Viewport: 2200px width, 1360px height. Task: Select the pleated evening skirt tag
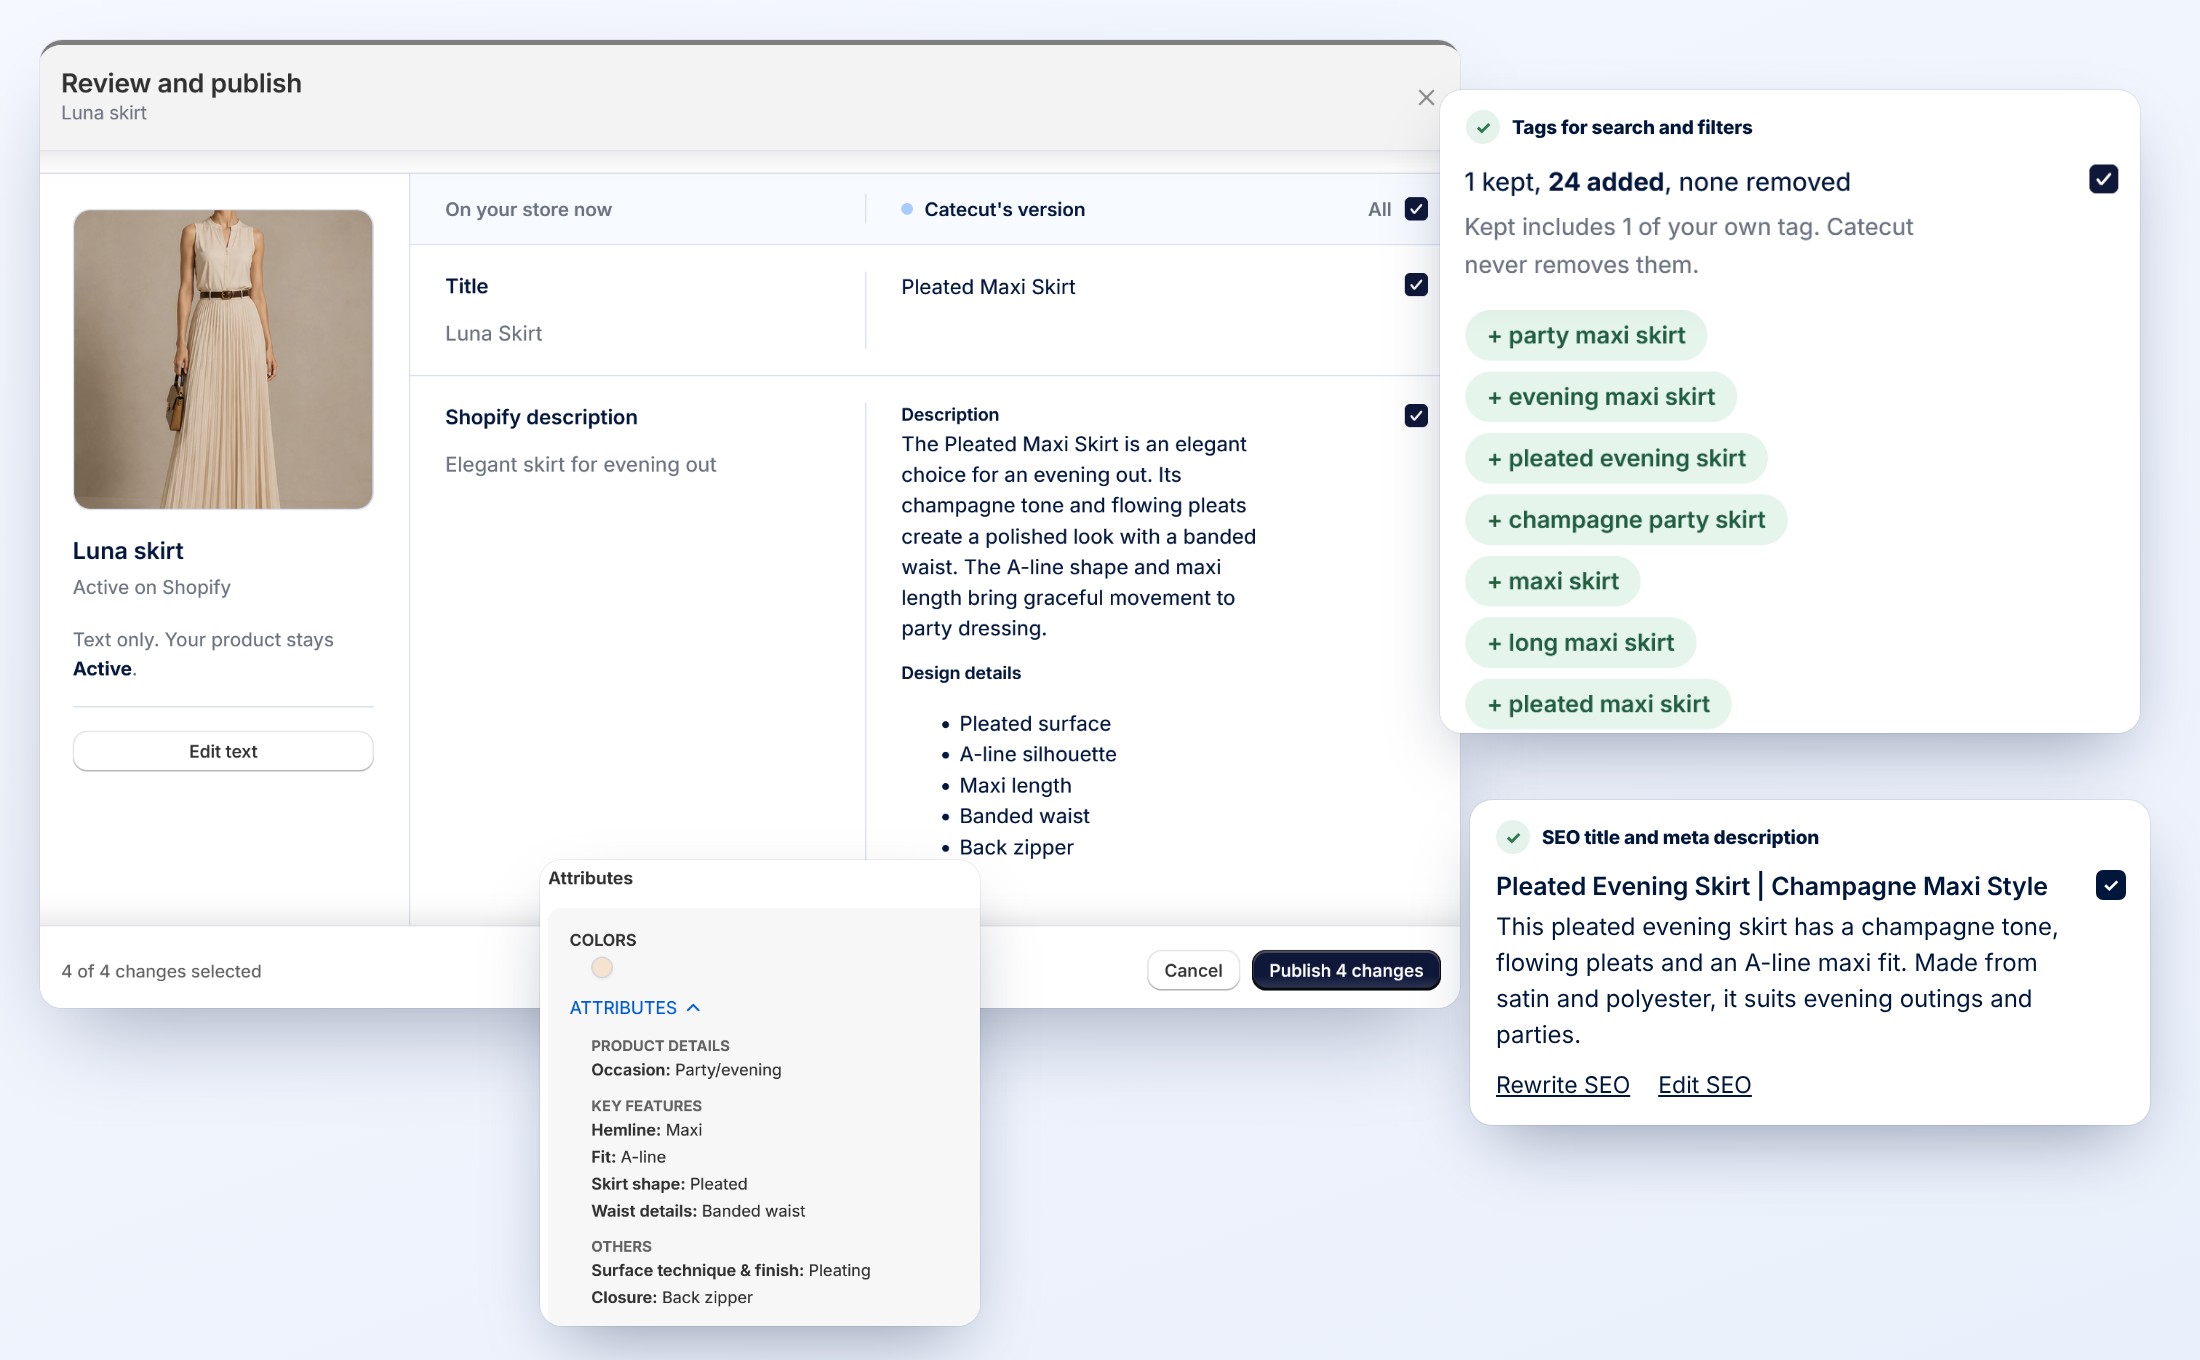click(1616, 458)
